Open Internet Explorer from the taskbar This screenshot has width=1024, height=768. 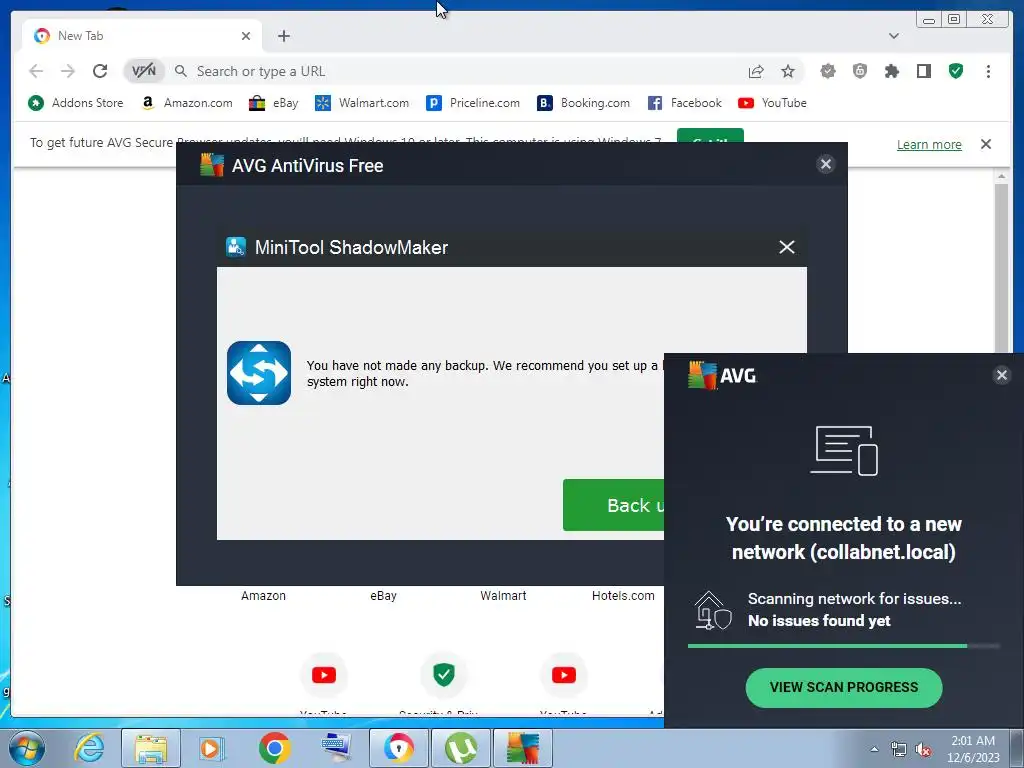click(x=89, y=748)
